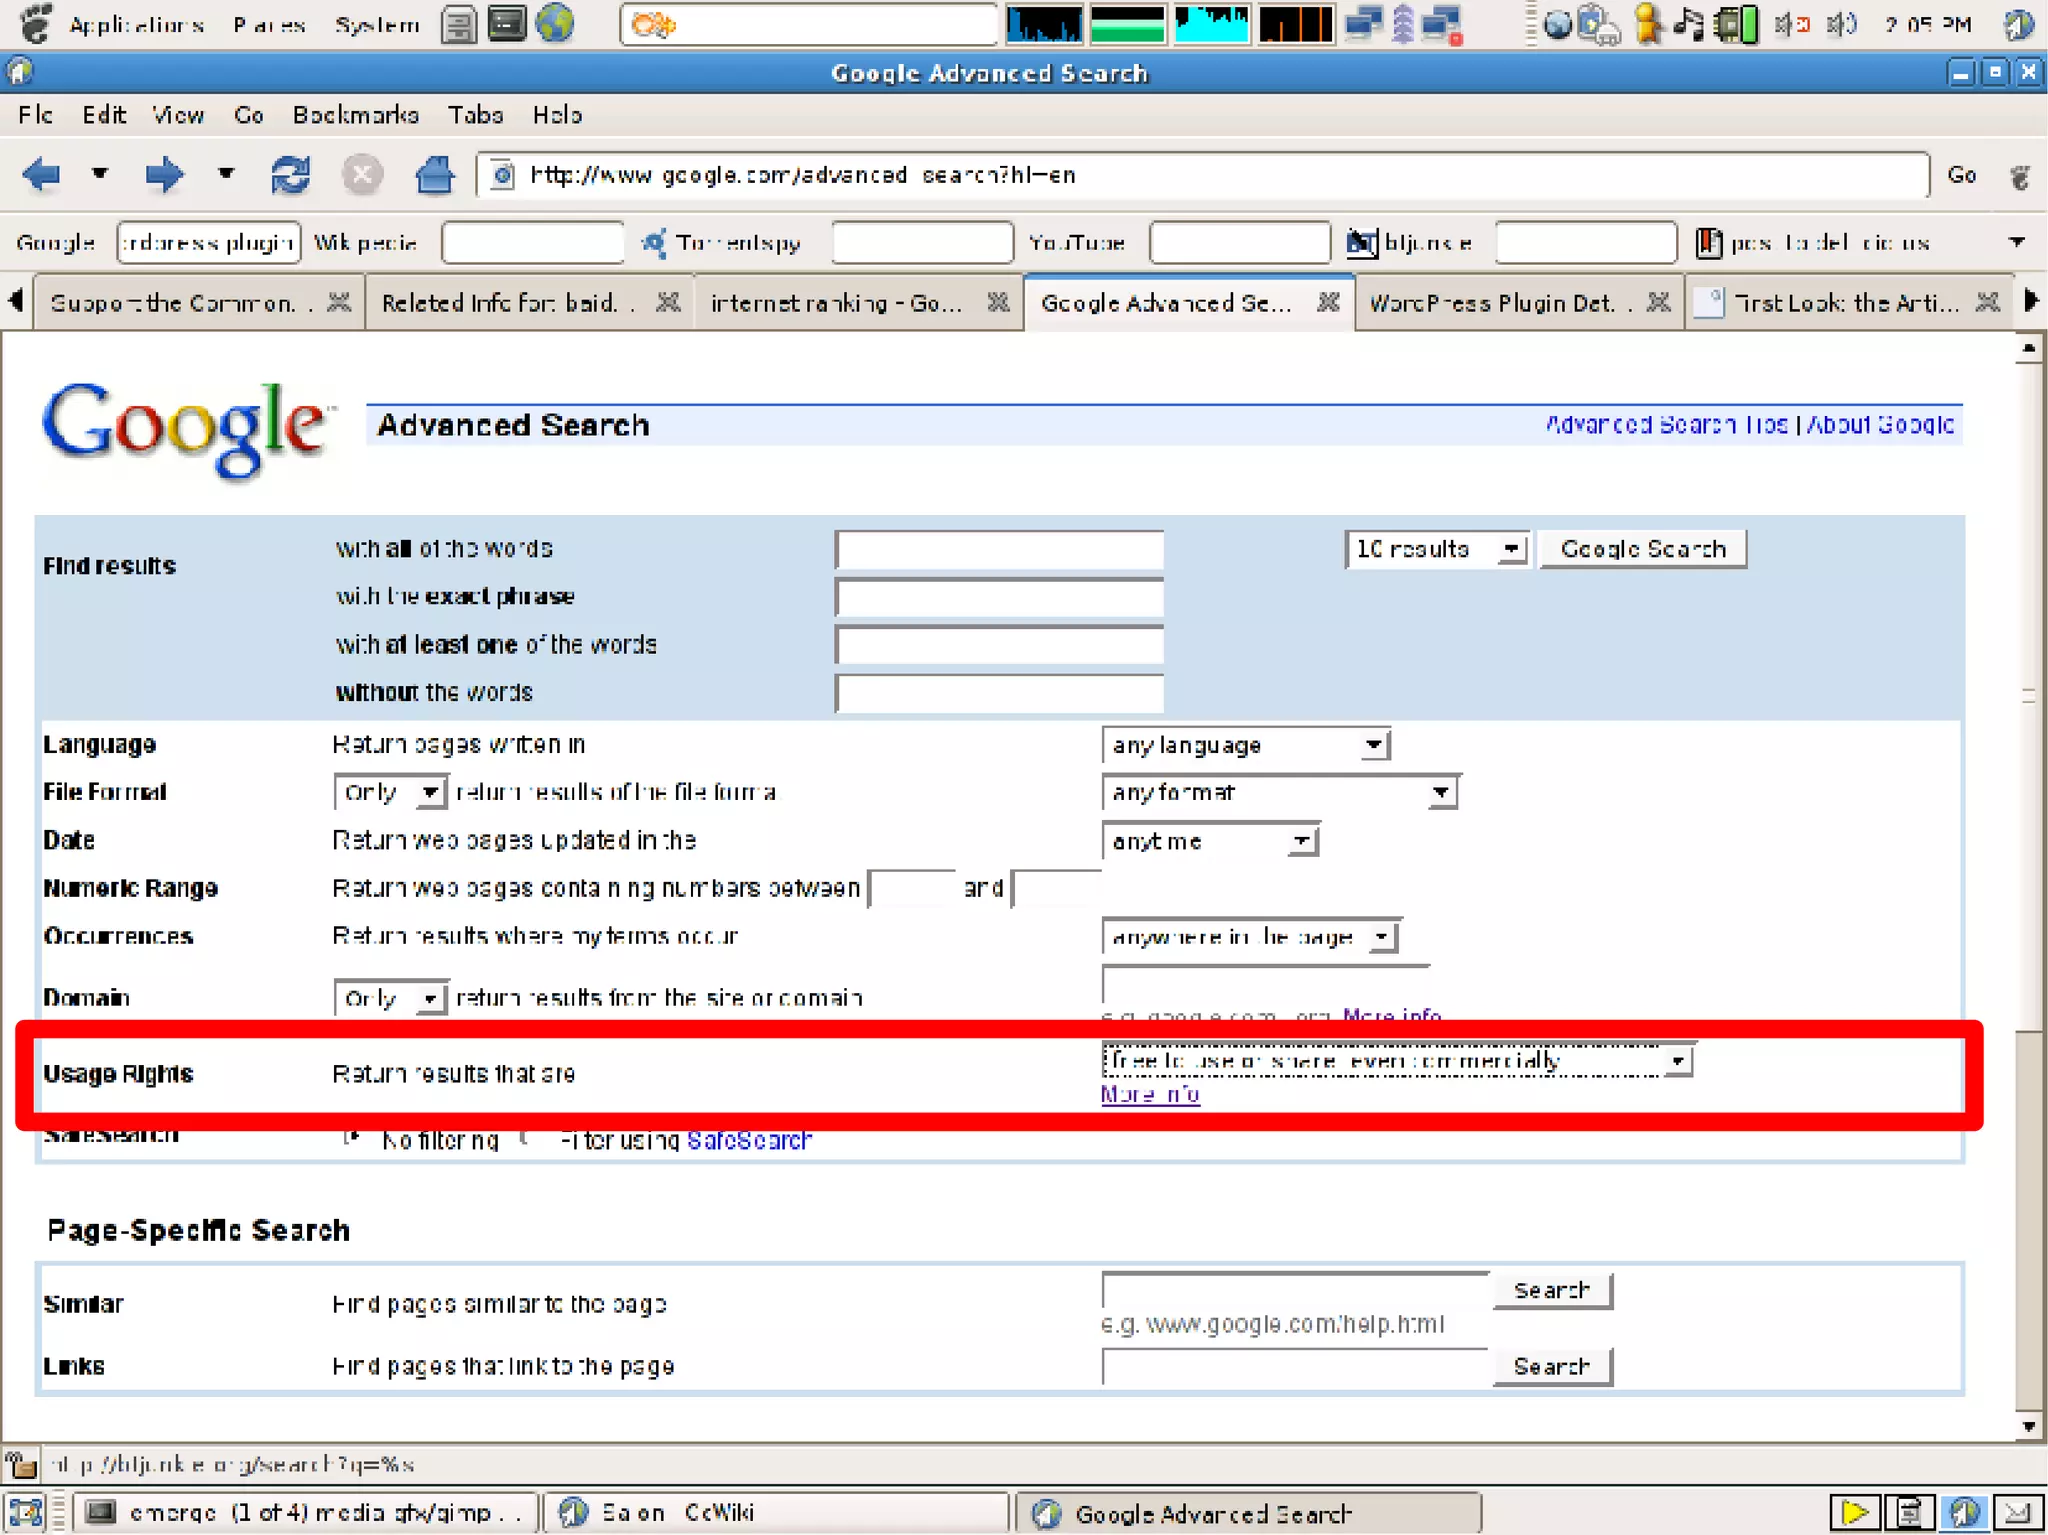Click the page vertical scrollbar thumb
The height and width of the screenshot is (1535, 2048).
[2028, 696]
